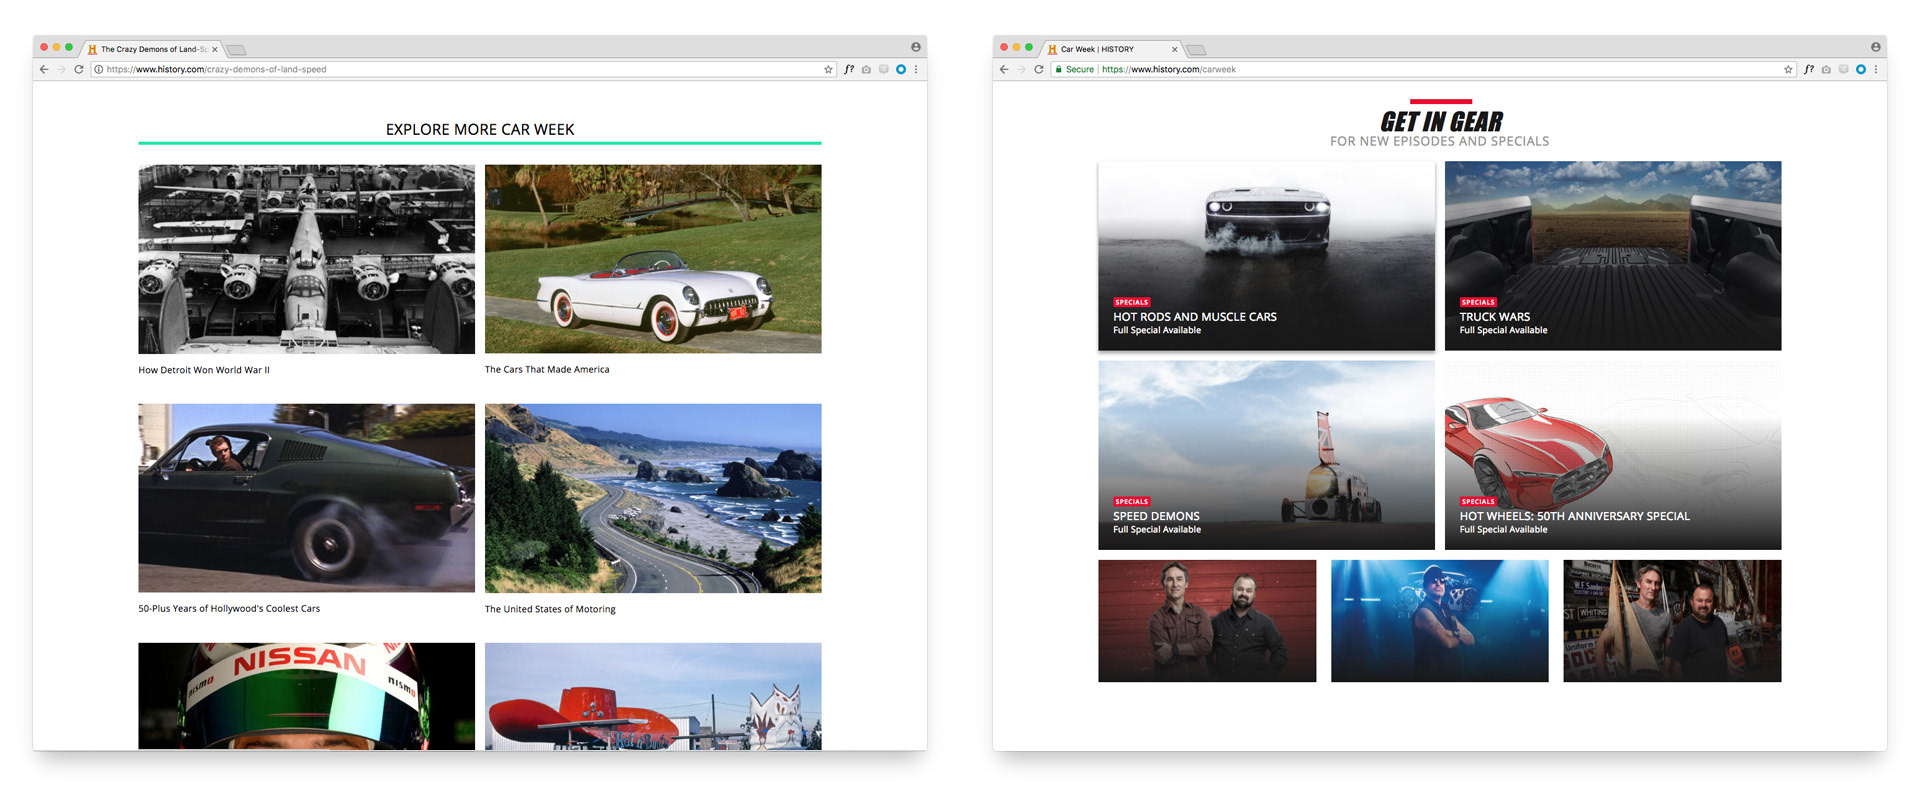
Task: Open the white Corvette photo
Action: 653,259
